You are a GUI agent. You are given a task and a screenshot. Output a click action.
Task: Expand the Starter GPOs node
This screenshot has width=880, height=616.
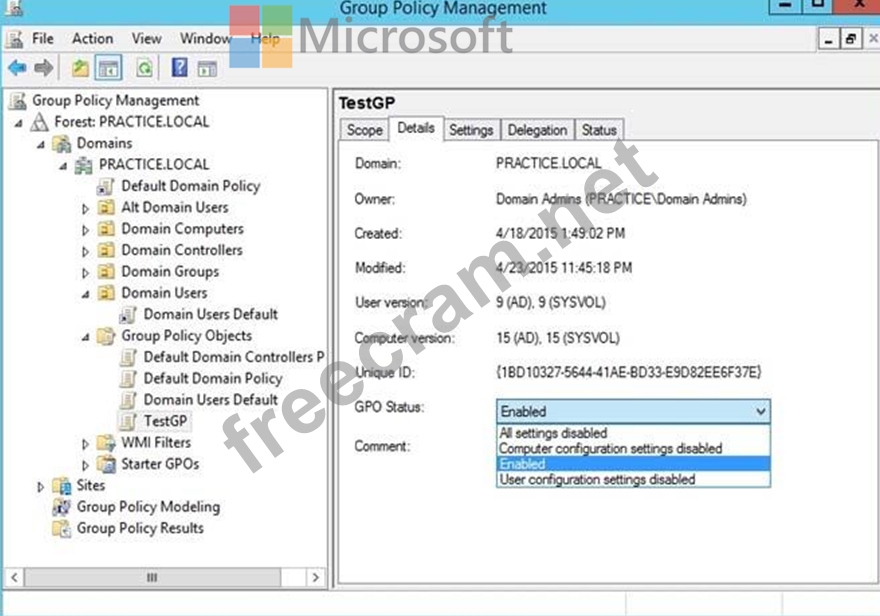tap(85, 465)
